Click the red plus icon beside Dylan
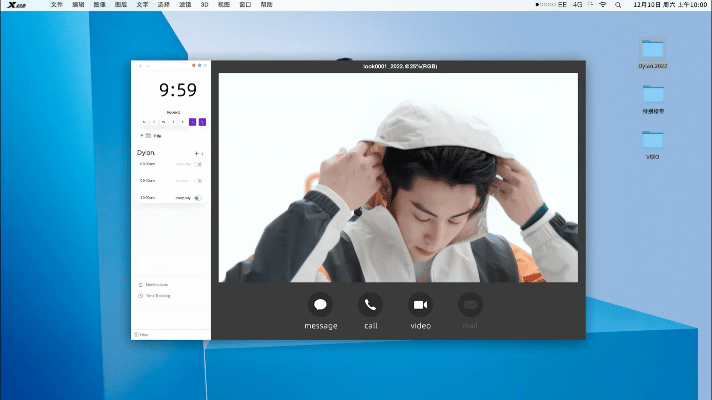Viewport: 712px width, 400px height. tap(197, 153)
